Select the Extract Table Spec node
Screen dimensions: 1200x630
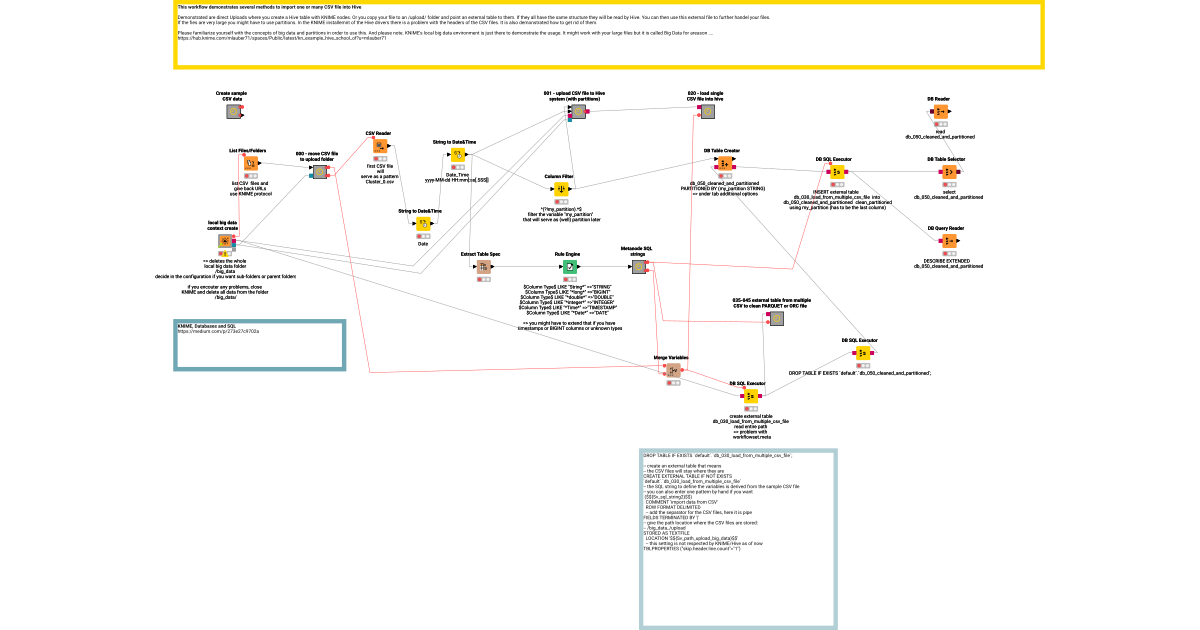[x=483, y=267]
